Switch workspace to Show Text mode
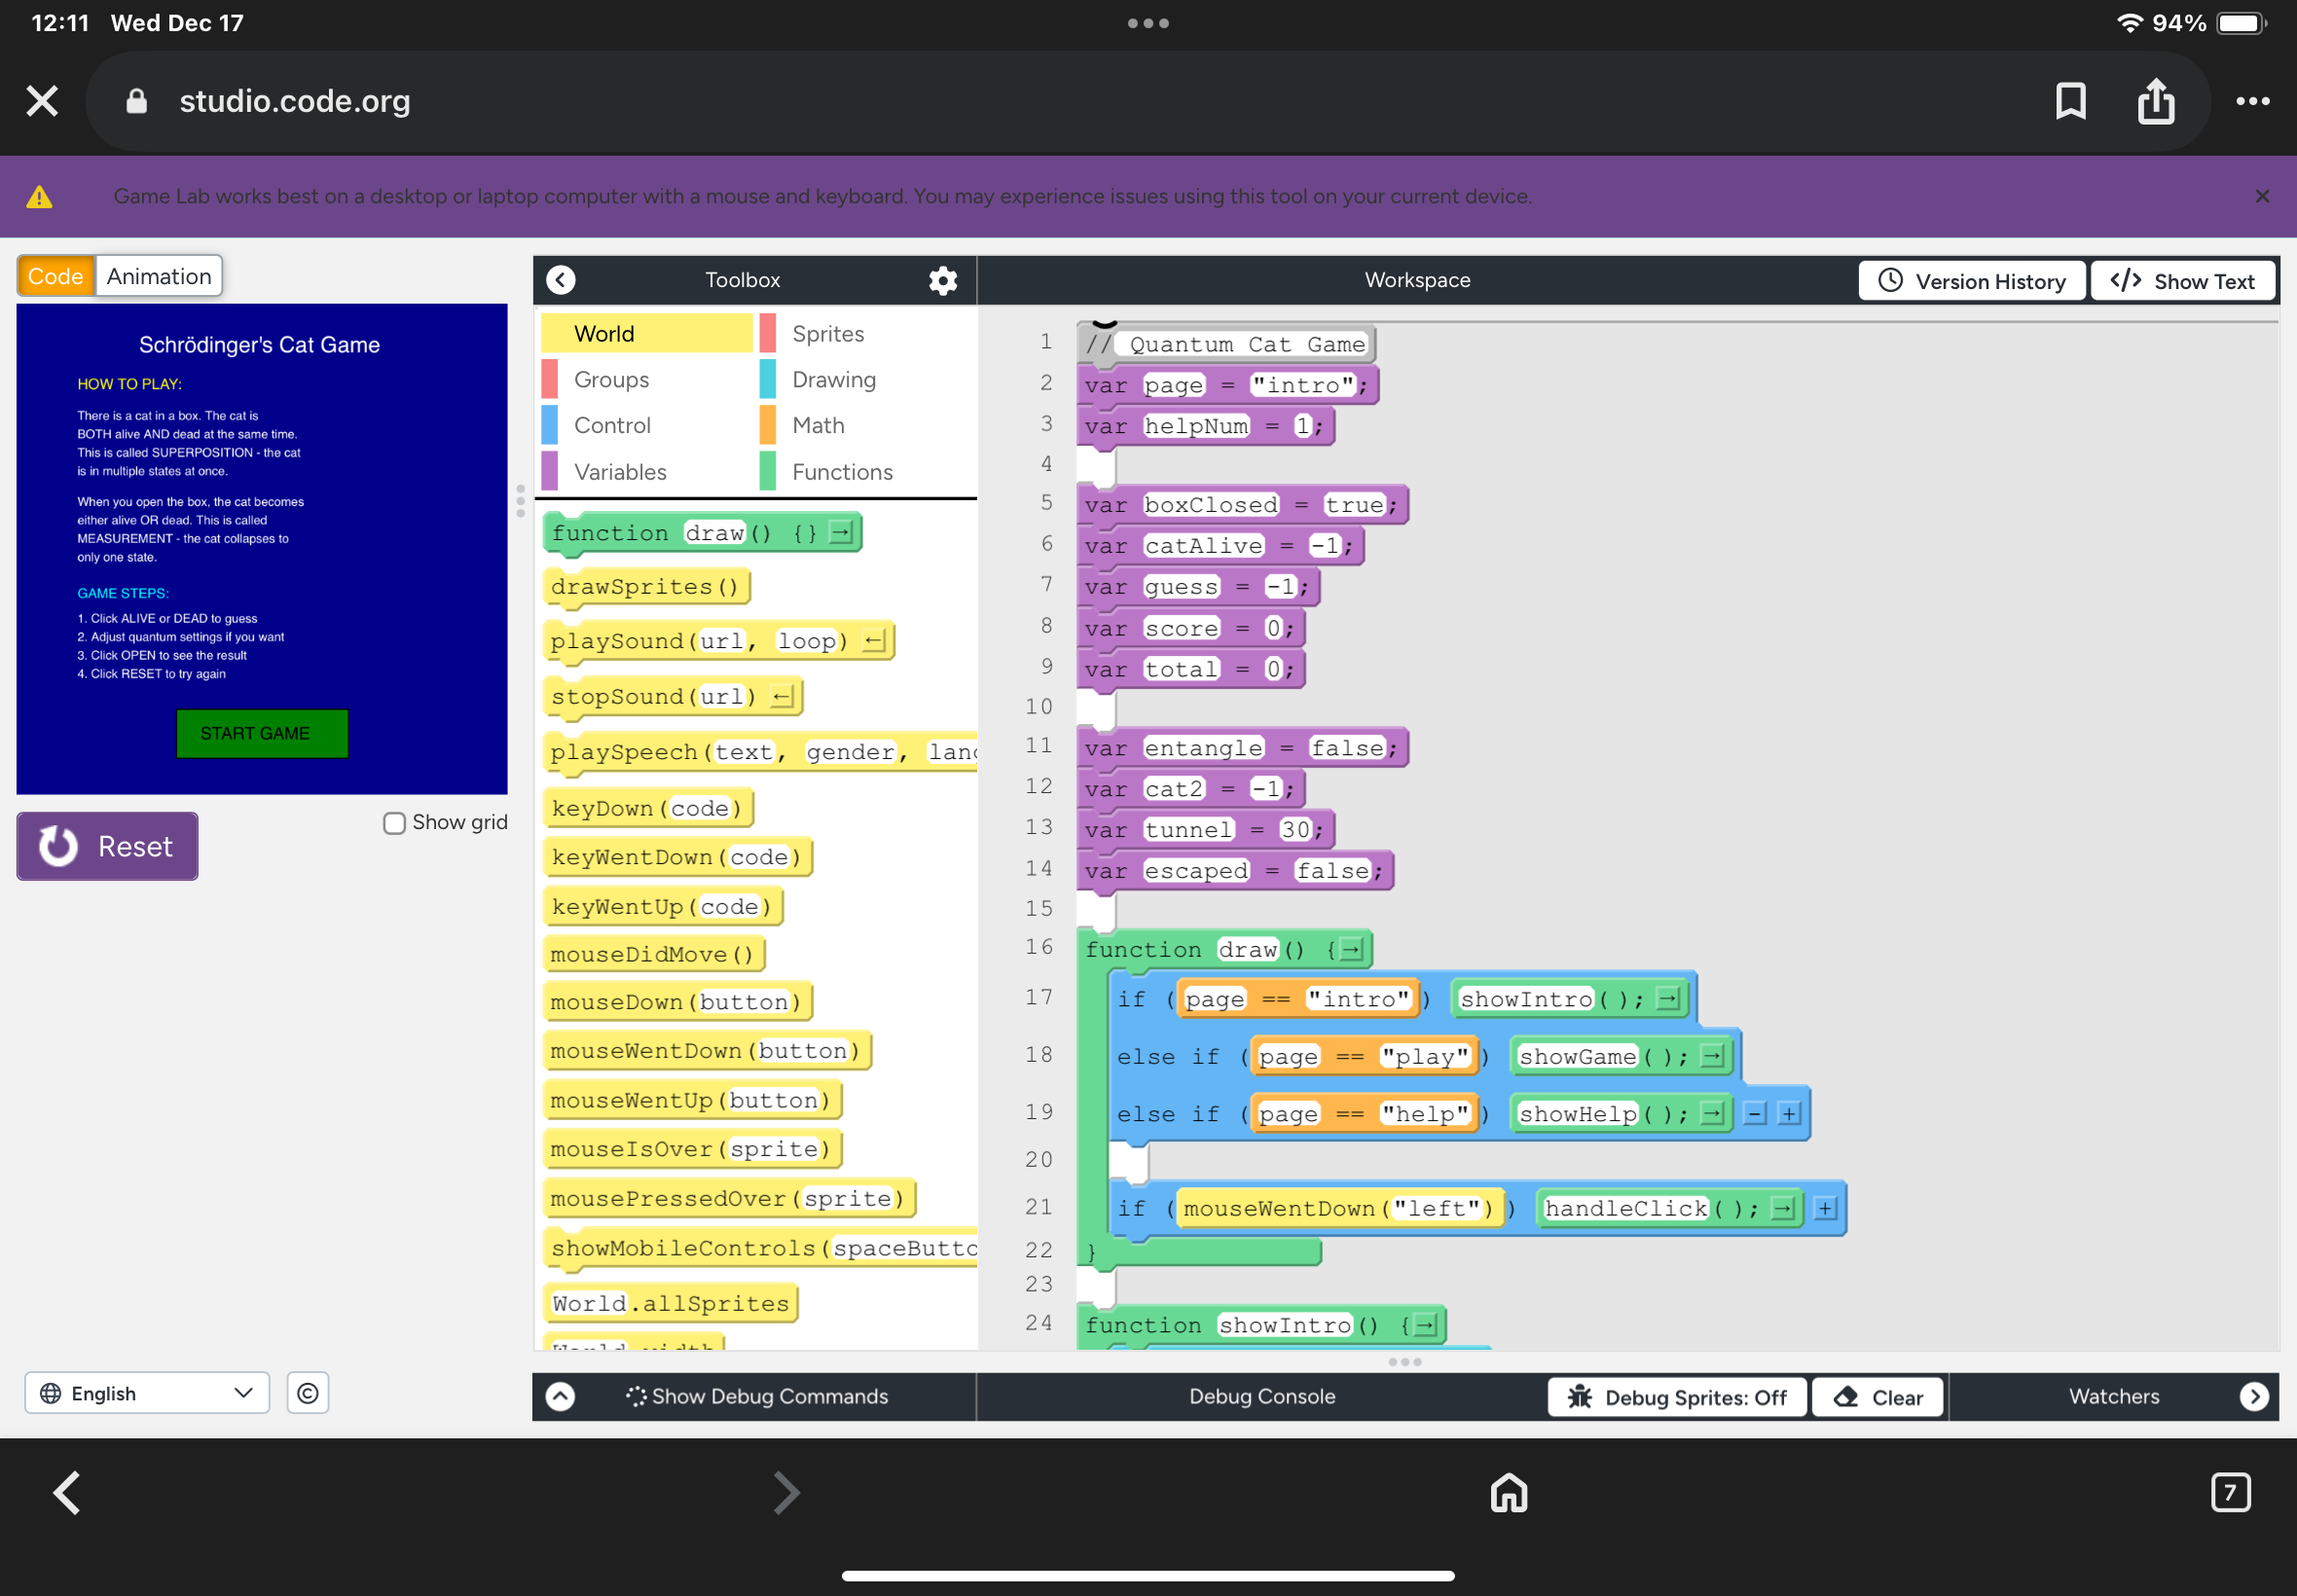Viewport: 2297px width, 1596px height. tap(2182, 281)
